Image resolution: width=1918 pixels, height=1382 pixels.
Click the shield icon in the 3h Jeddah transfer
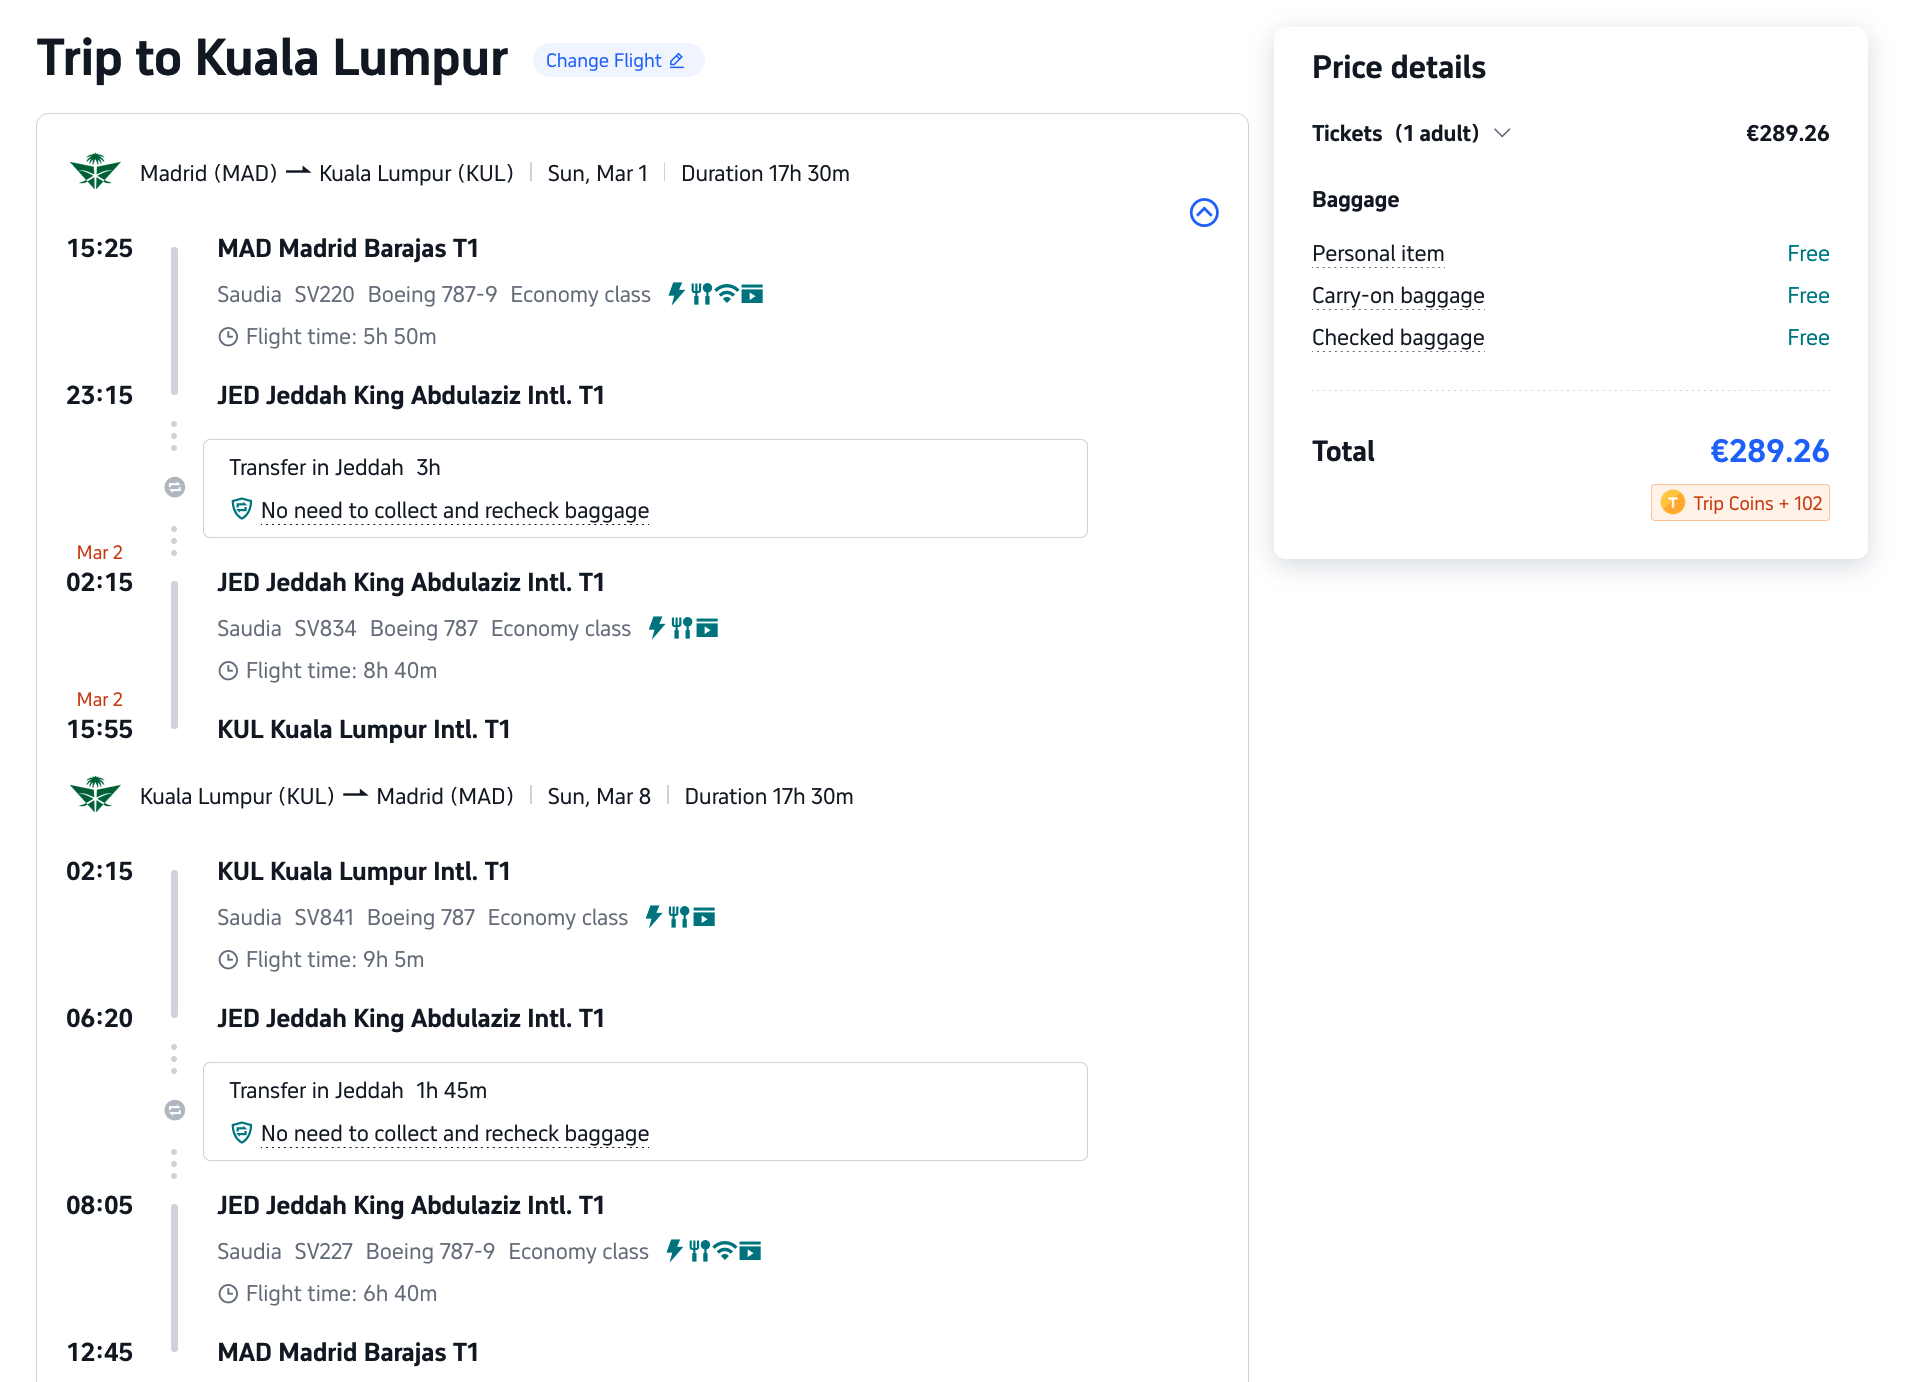coord(241,509)
